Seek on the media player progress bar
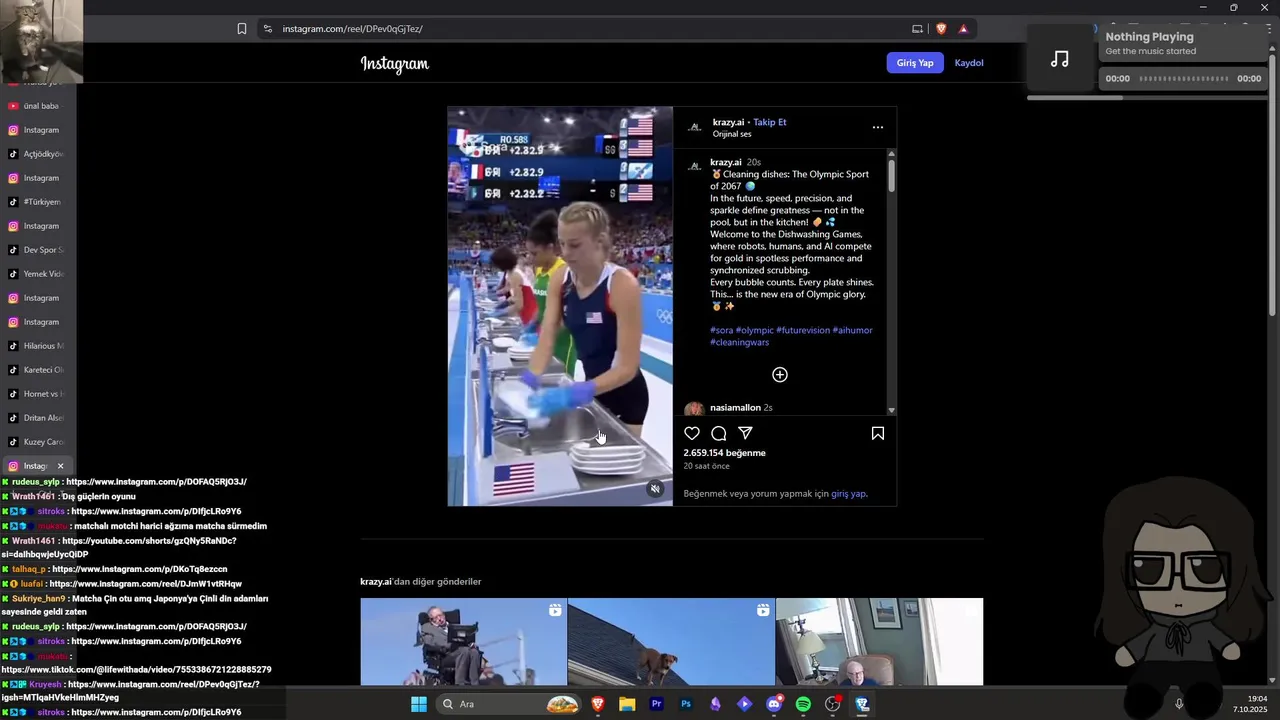This screenshot has width=1280, height=720. pos(1183,78)
